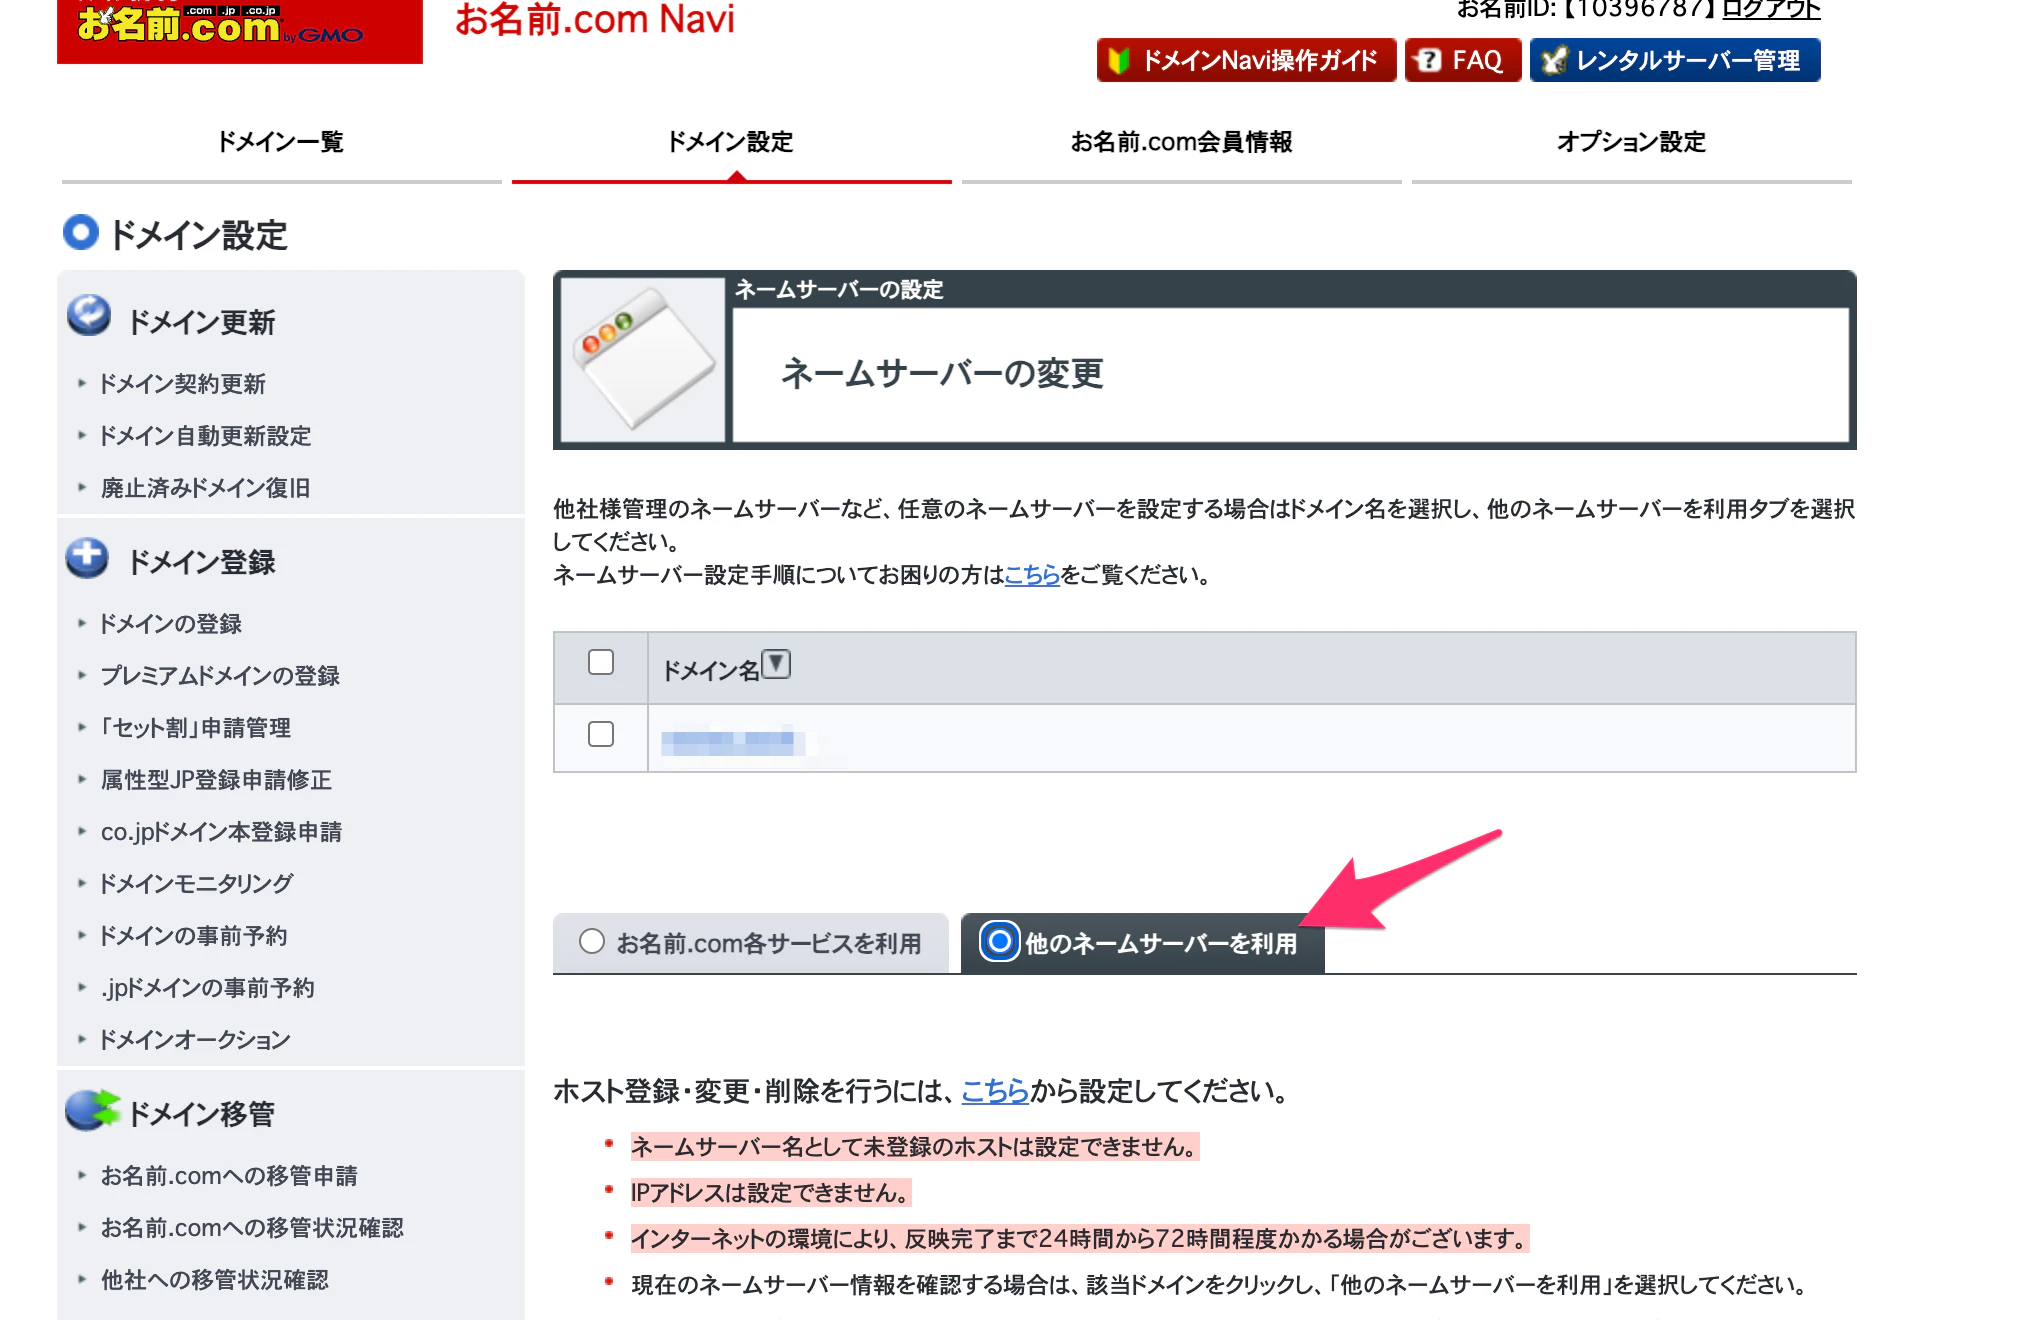Viewport: 2032px width, 1320px height.
Task: Open co.jpドメイン本登録申請 in the sidebar
Action: tap(221, 832)
